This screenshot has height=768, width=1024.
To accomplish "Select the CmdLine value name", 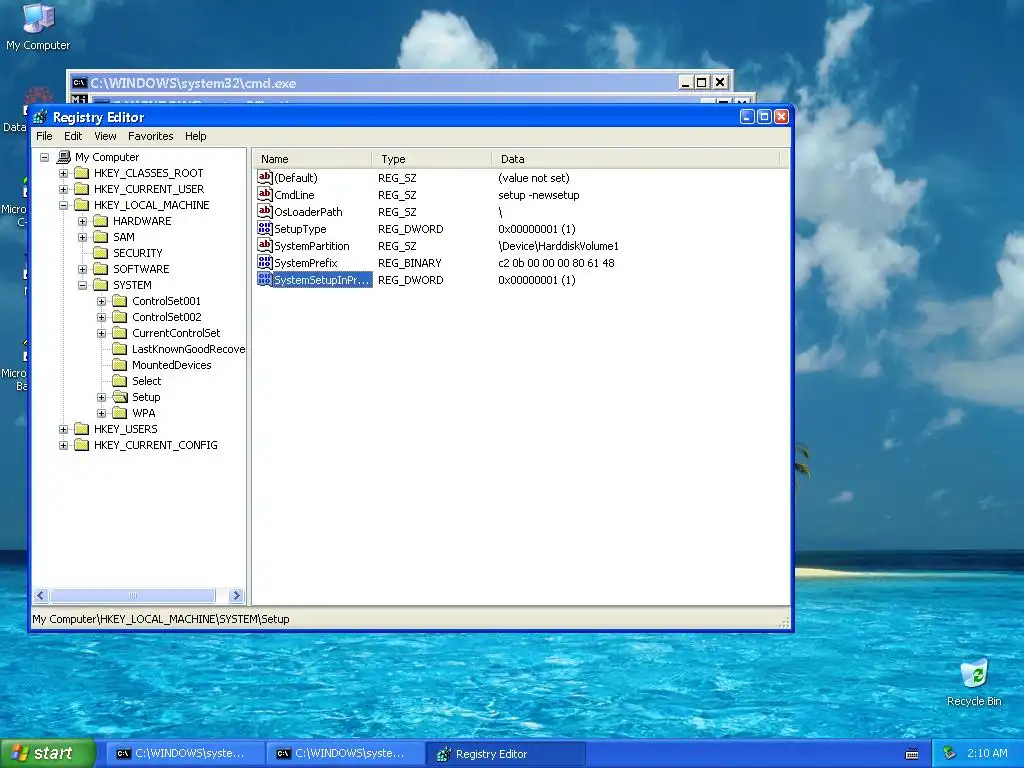I will pyautogui.click(x=294, y=195).
